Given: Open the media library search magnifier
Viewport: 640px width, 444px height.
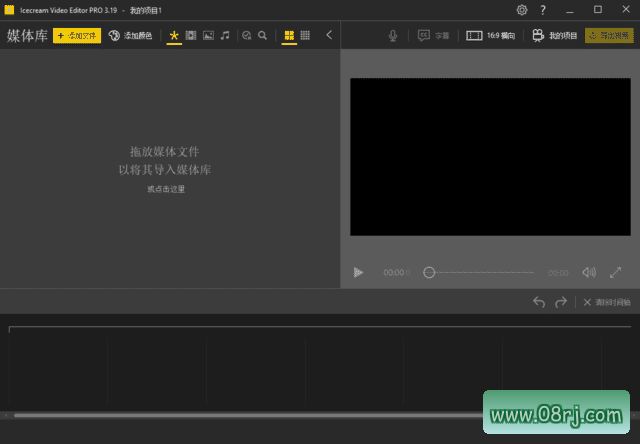Looking at the screenshot, I should point(262,36).
